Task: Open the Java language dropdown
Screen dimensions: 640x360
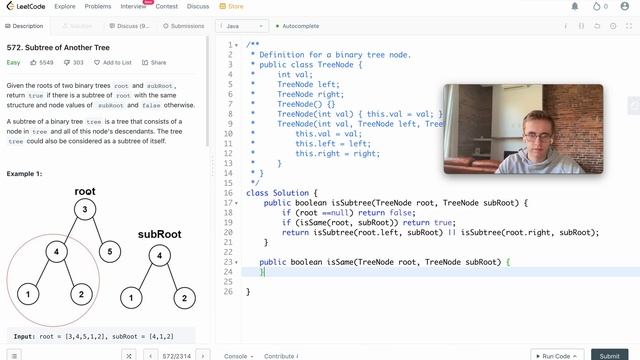Action: coord(242,26)
